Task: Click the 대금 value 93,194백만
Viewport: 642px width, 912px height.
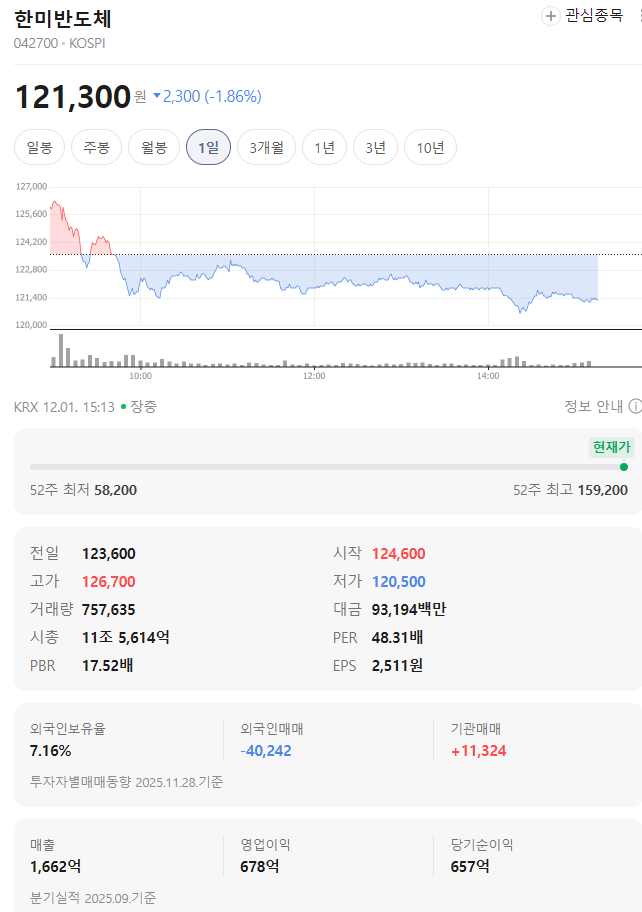Action: (409, 610)
